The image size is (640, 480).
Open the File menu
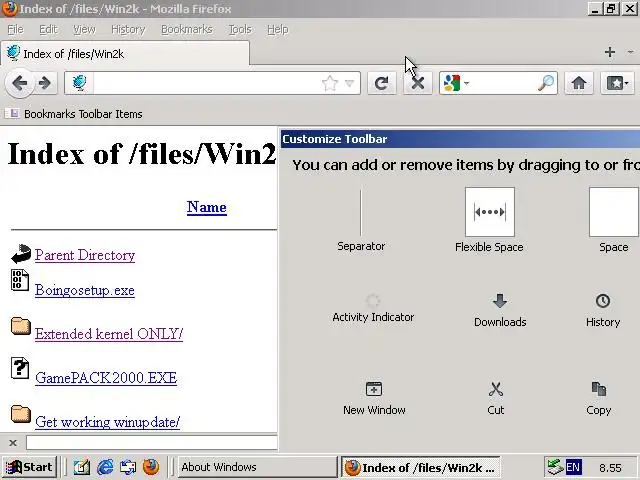16,29
